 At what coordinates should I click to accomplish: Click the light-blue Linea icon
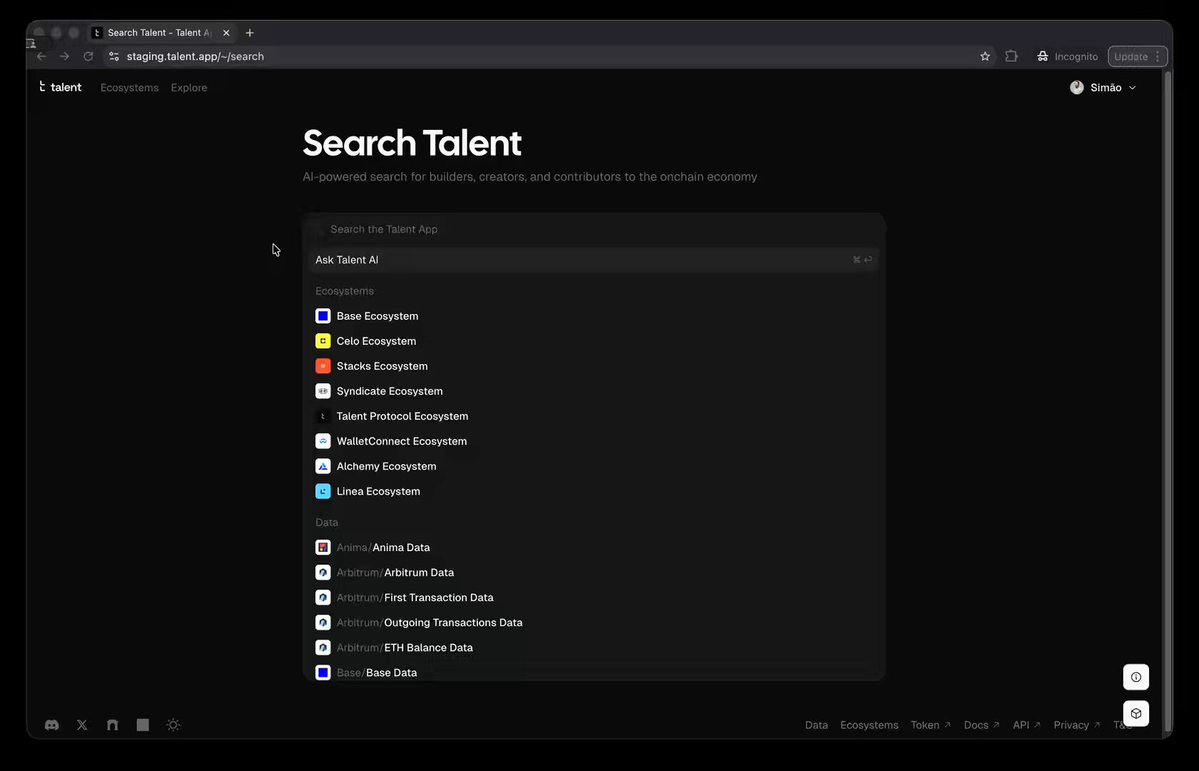click(323, 491)
